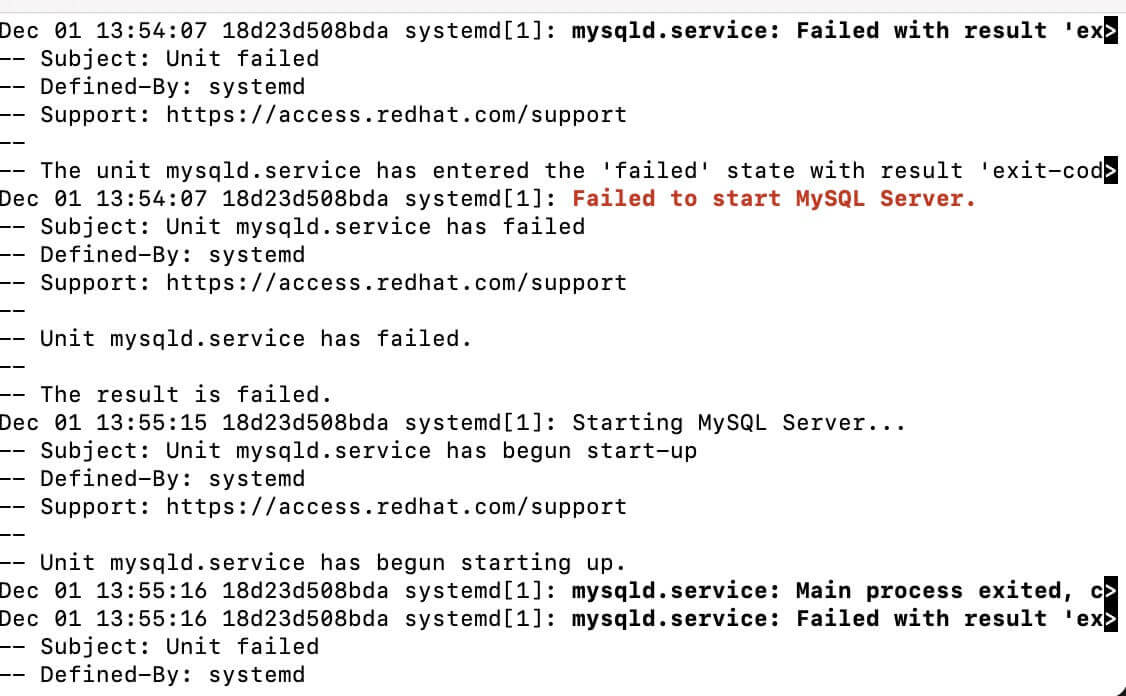This screenshot has height=696, width=1126.
Task: Click truncation marker on 'Main process exited' line
Action: [1110, 591]
